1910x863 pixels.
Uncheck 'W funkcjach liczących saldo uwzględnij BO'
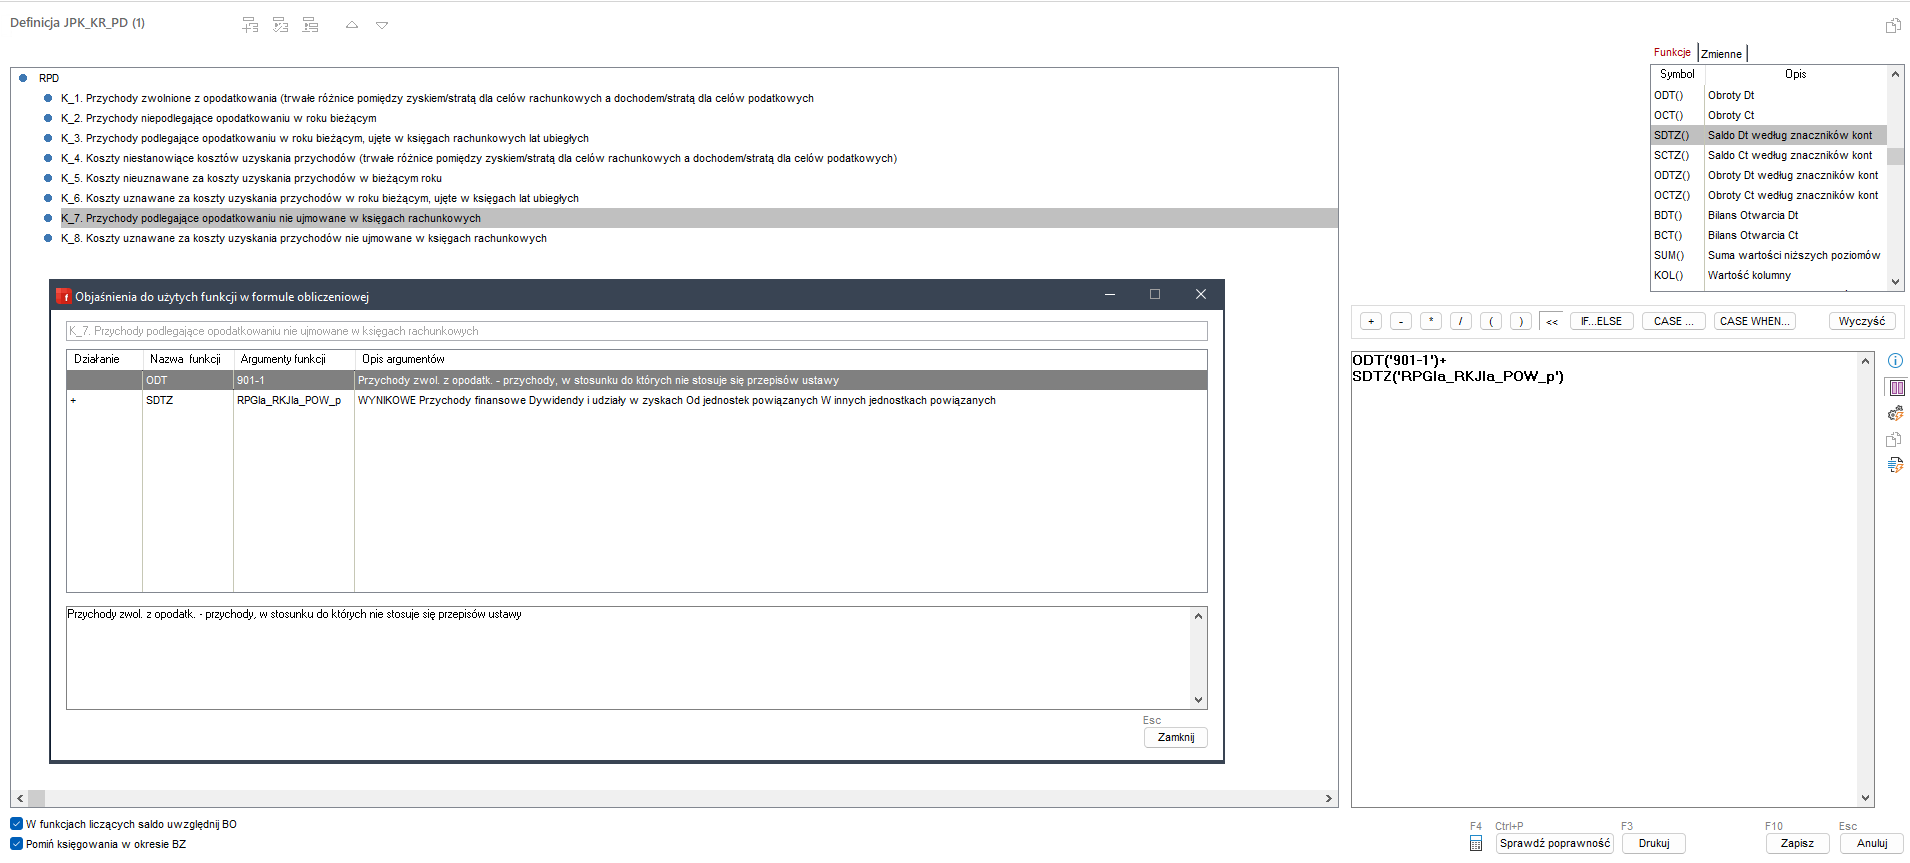(17, 824)
